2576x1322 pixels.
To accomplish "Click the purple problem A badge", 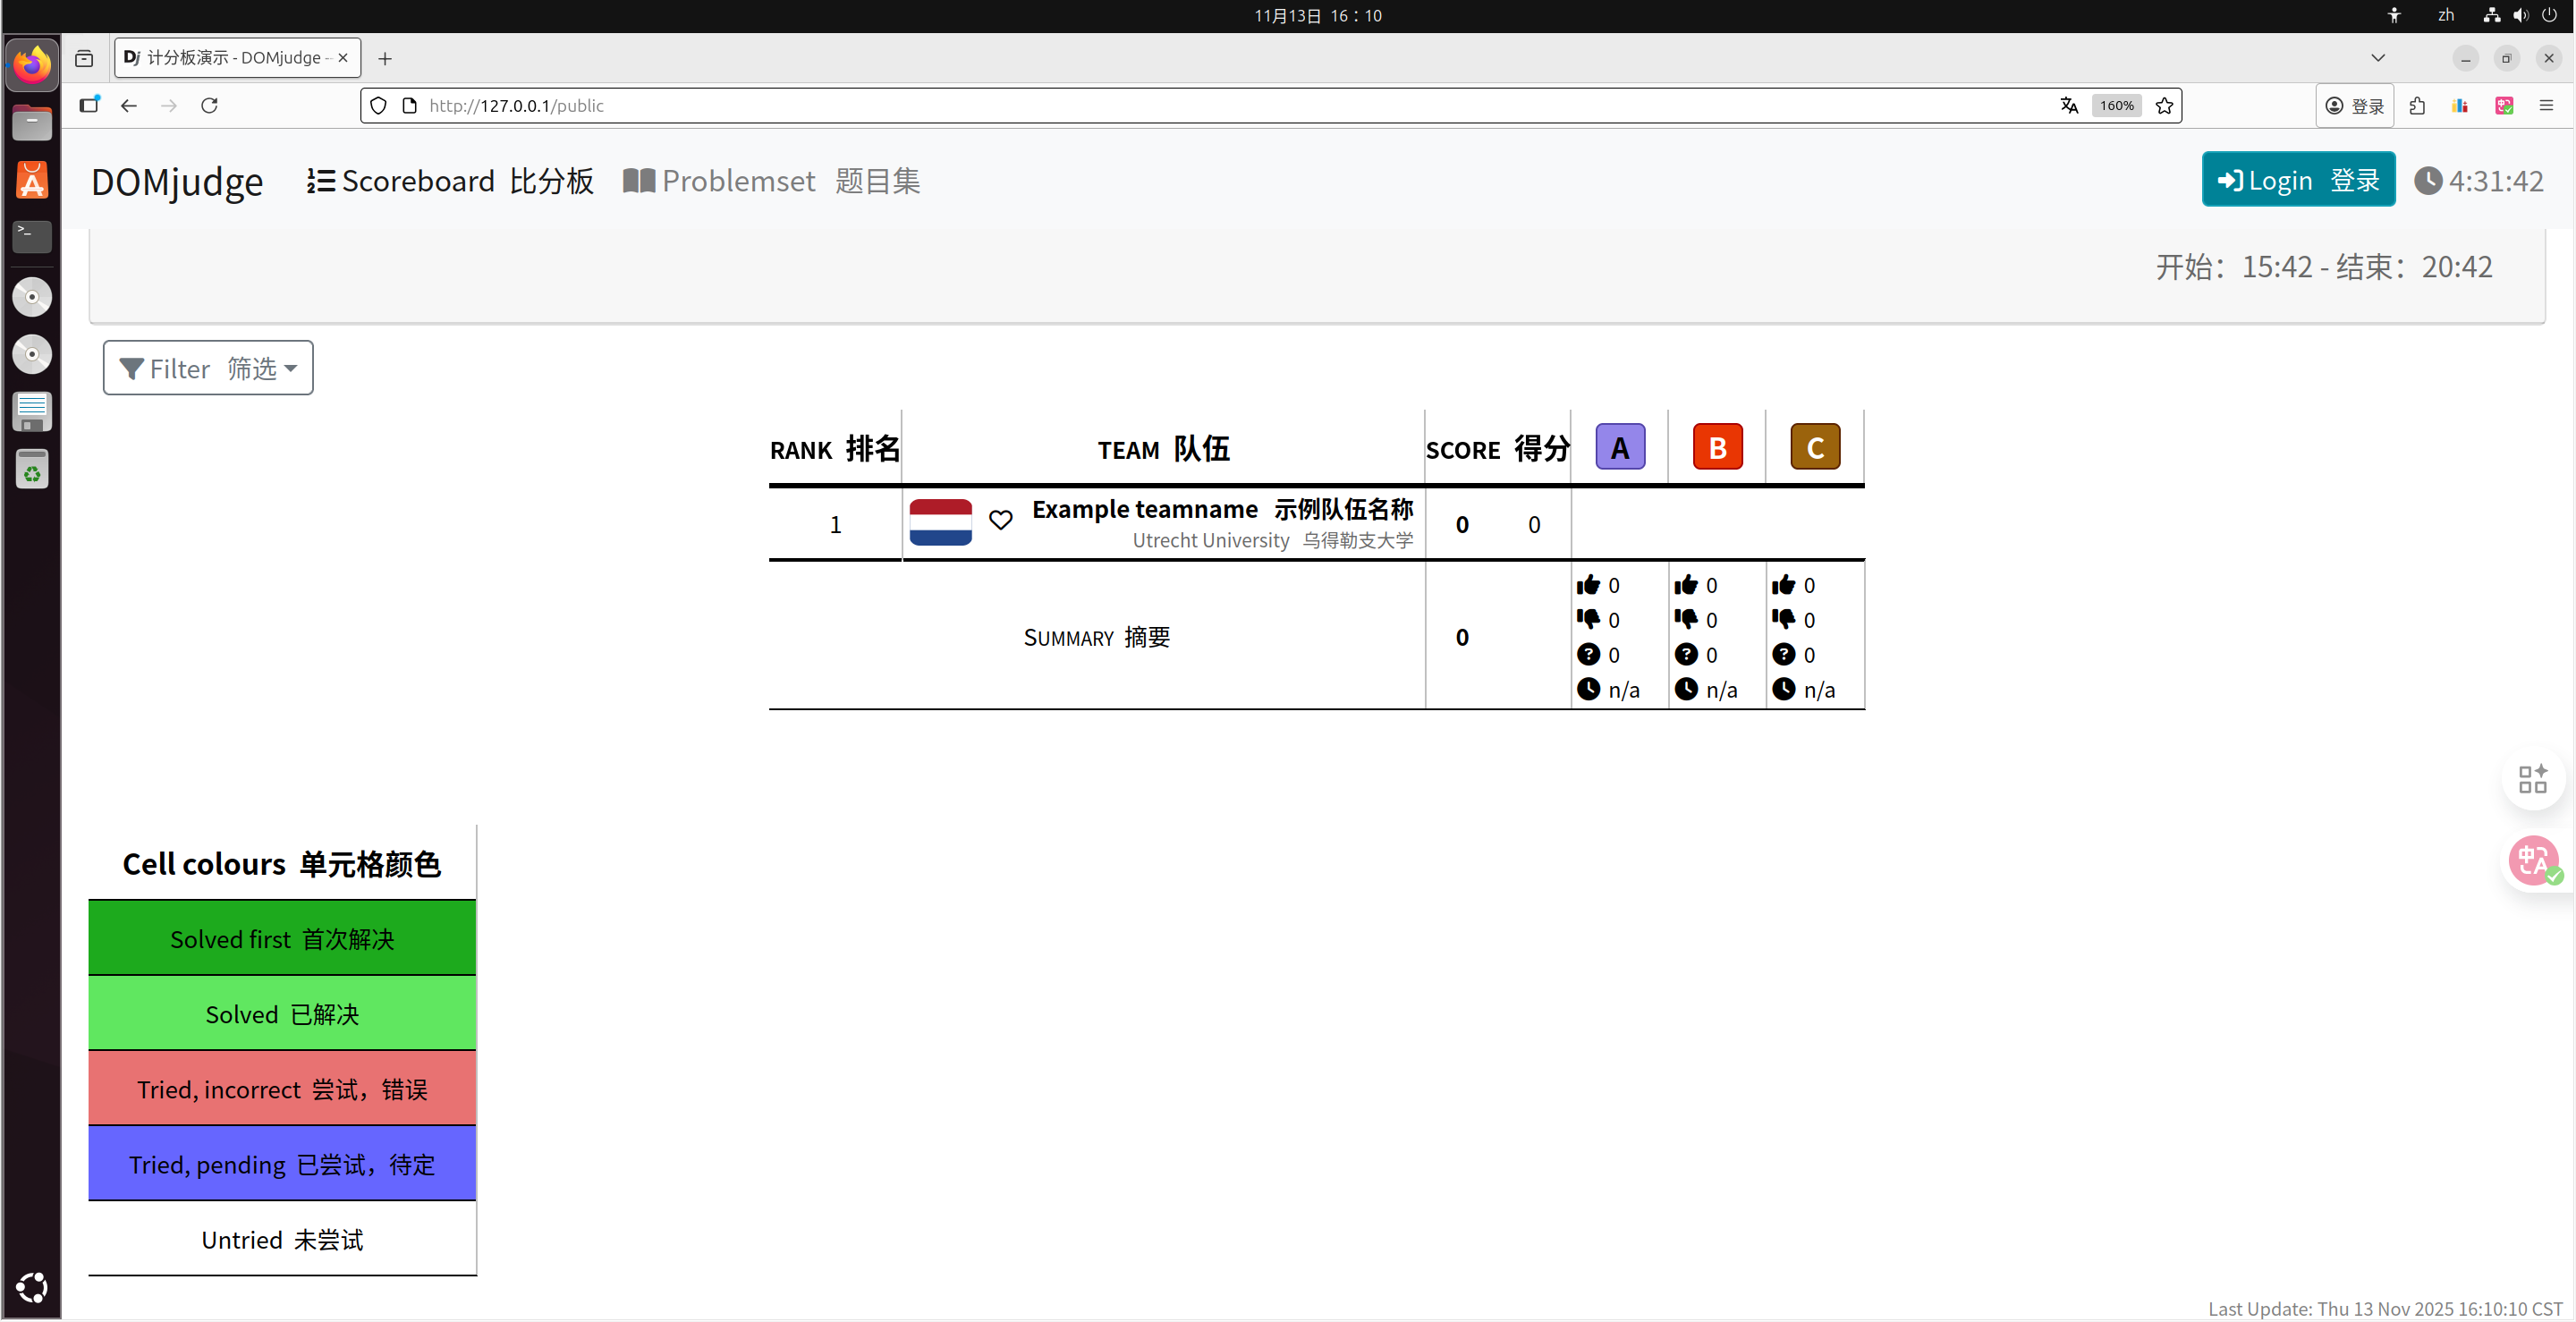I will 1619,447.
